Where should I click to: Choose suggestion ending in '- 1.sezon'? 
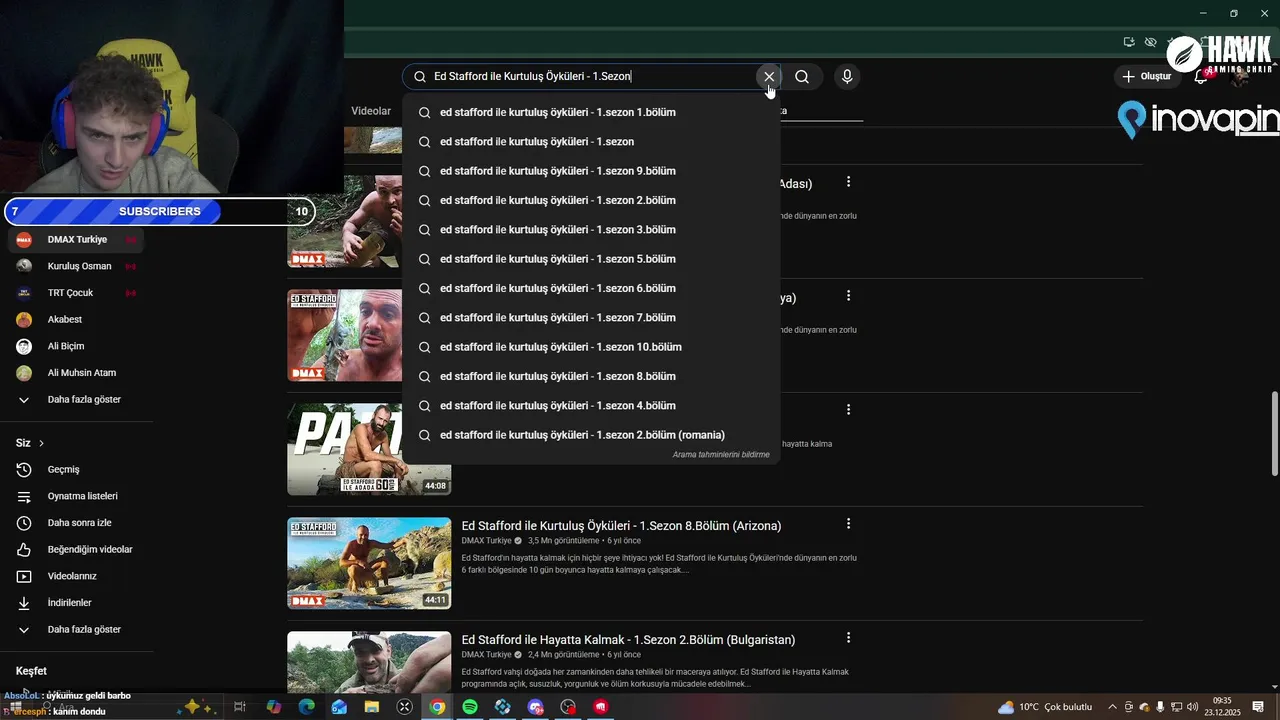click(590, 142)
